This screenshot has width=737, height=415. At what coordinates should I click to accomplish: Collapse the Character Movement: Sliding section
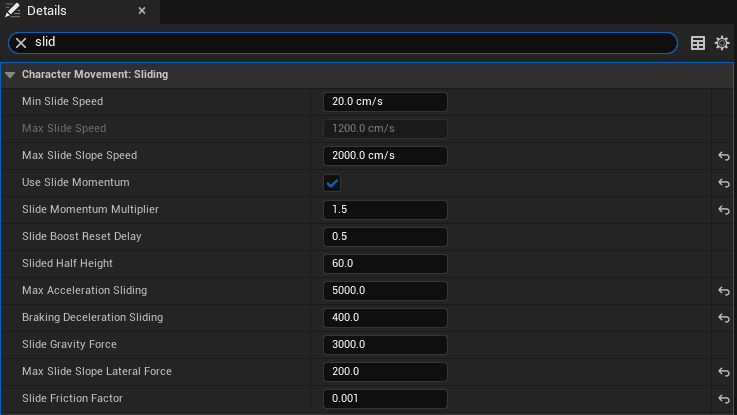[x=10, y=75]
